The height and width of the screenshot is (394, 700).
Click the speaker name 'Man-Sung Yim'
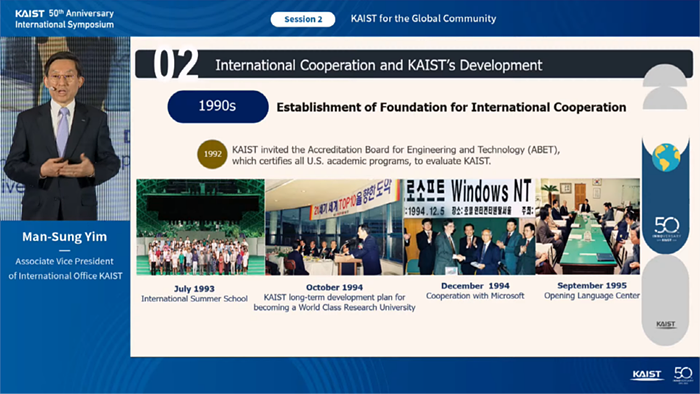click(65, 236)
